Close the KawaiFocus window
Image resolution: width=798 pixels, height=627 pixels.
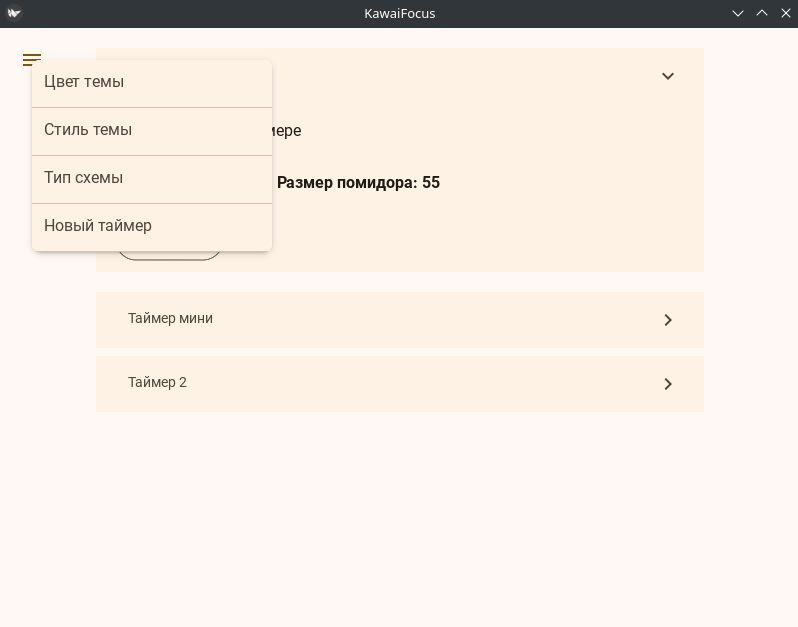(x=785, y=13)
